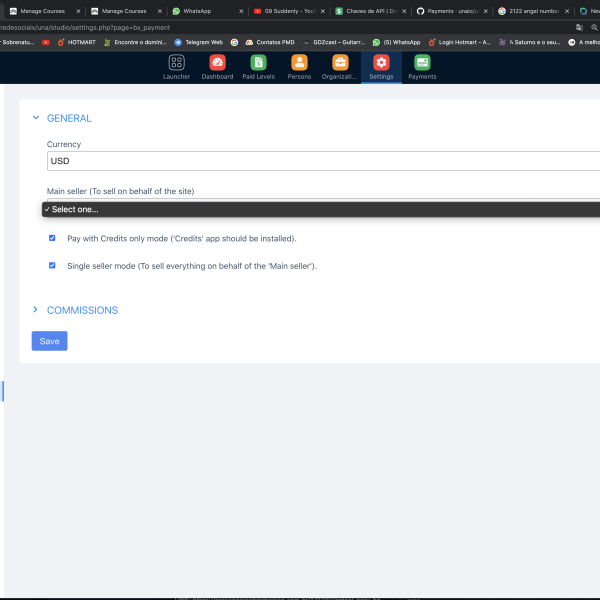Viewport: 600px width, 600px height.
Task: Open the Paid Levels app icon
Action: pos(258,63)
